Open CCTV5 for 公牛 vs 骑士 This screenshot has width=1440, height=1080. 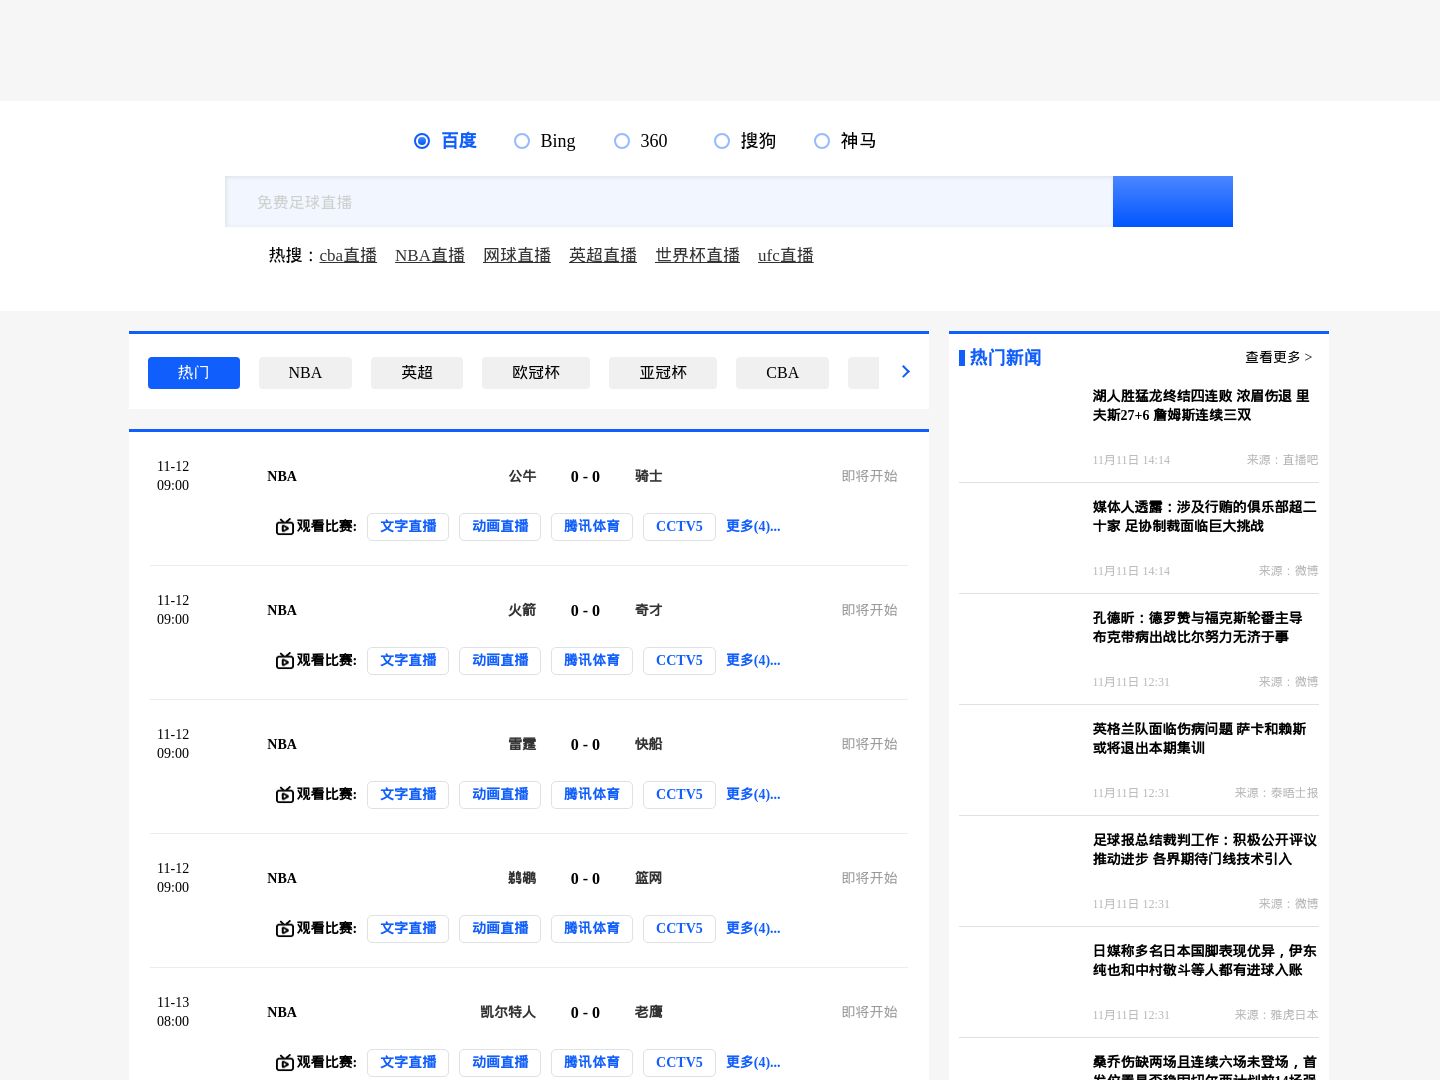(x=679, y=527)
